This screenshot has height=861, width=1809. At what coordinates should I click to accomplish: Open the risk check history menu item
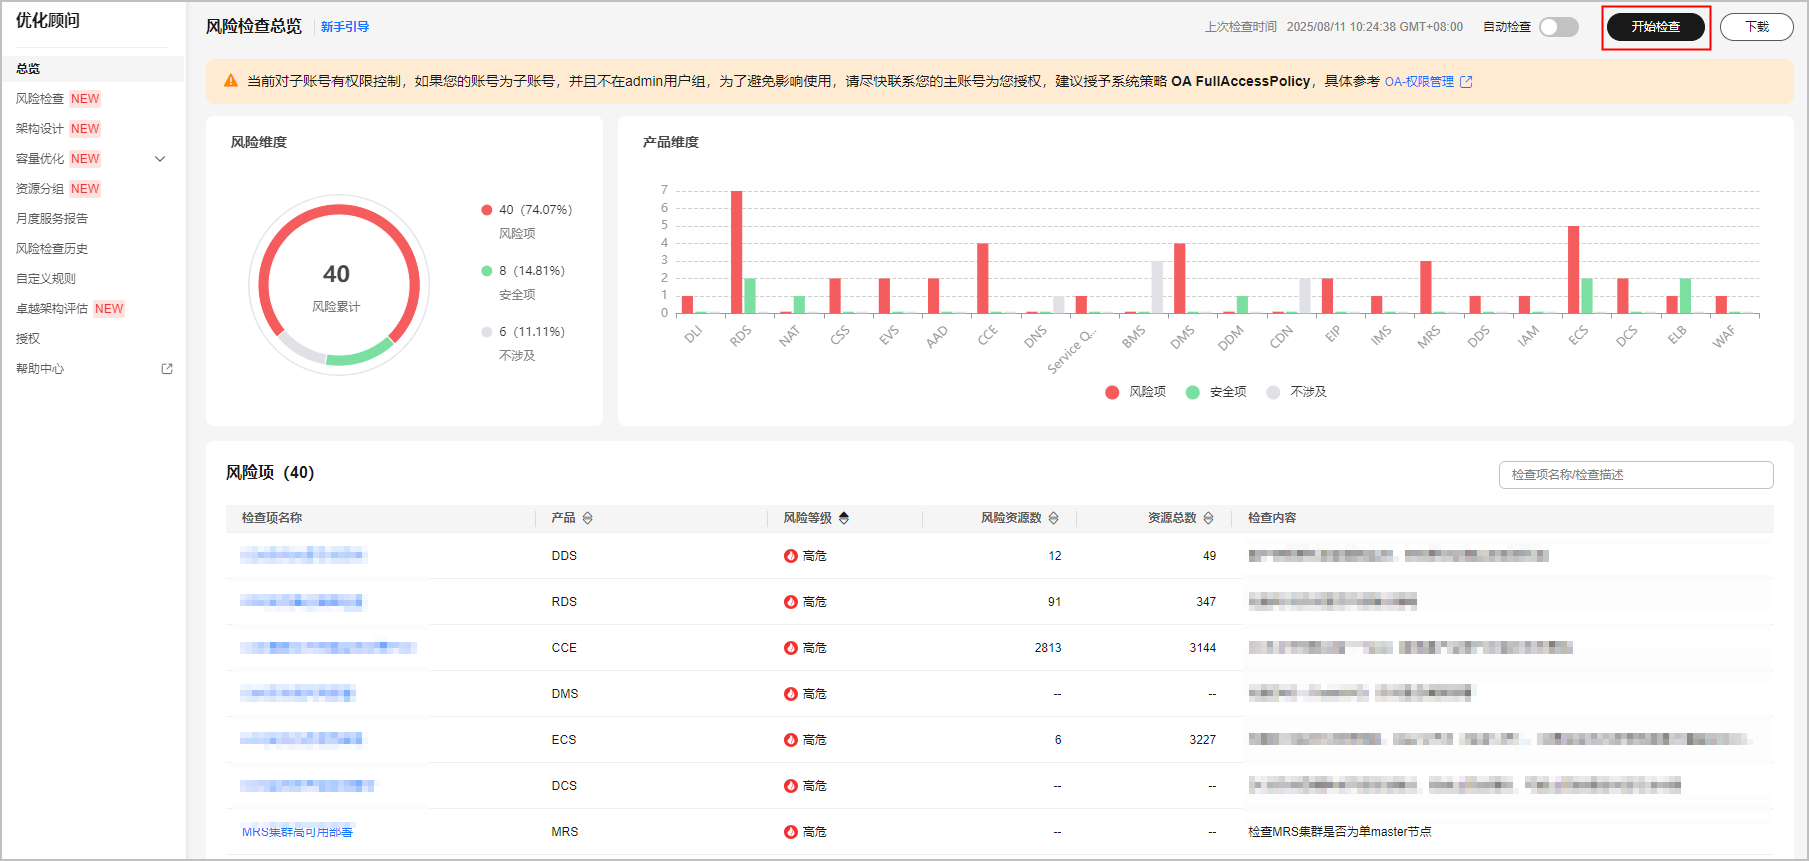click(x=52, y=249)
